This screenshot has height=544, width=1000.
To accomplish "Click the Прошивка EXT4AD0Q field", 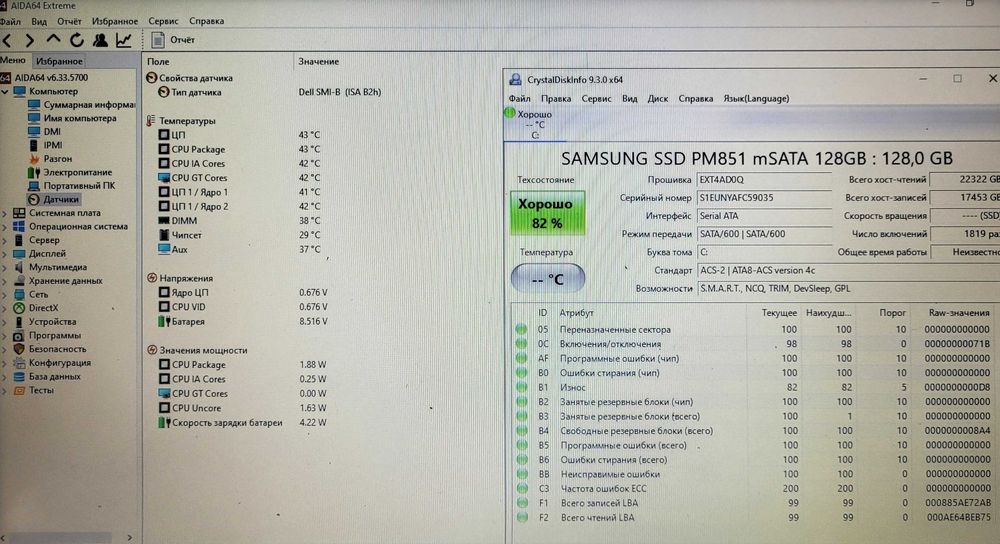I will point(764,180).
